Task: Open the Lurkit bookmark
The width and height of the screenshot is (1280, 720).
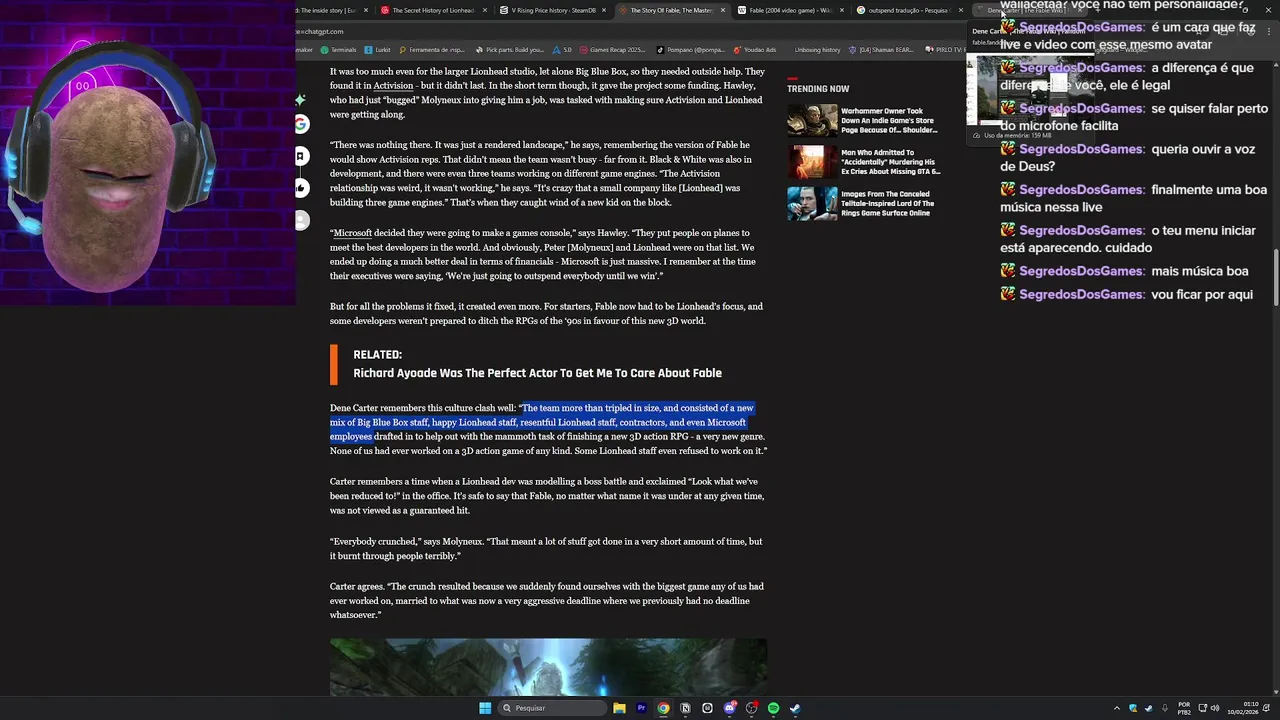Action: [x=378, y=49]
